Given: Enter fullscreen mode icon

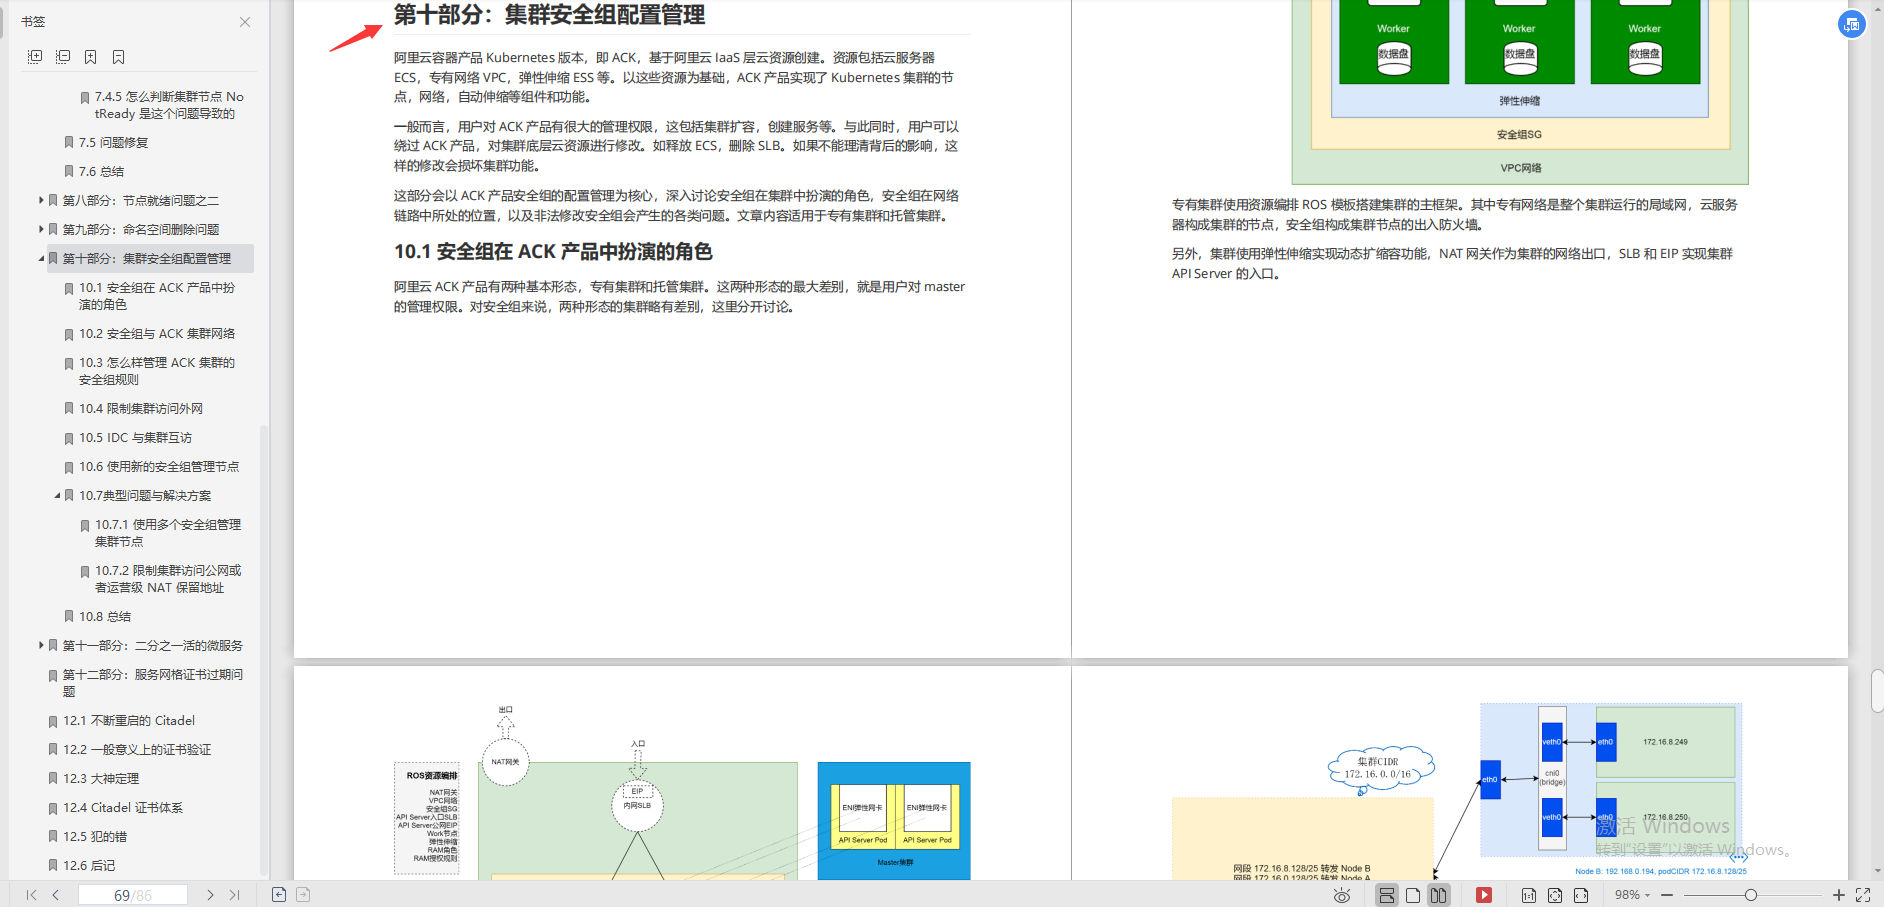Looking at the screenshot, I should tap(1863, 895).
